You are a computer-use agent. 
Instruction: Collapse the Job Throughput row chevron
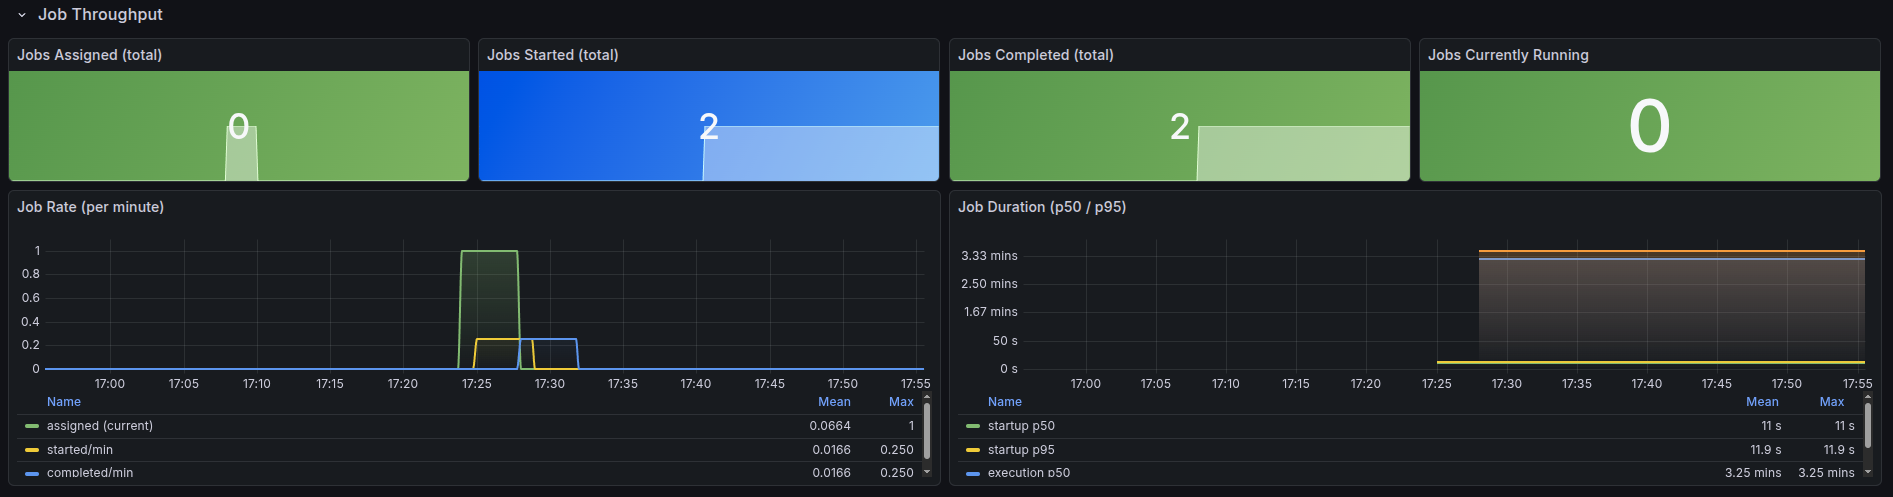pos(22,15)
